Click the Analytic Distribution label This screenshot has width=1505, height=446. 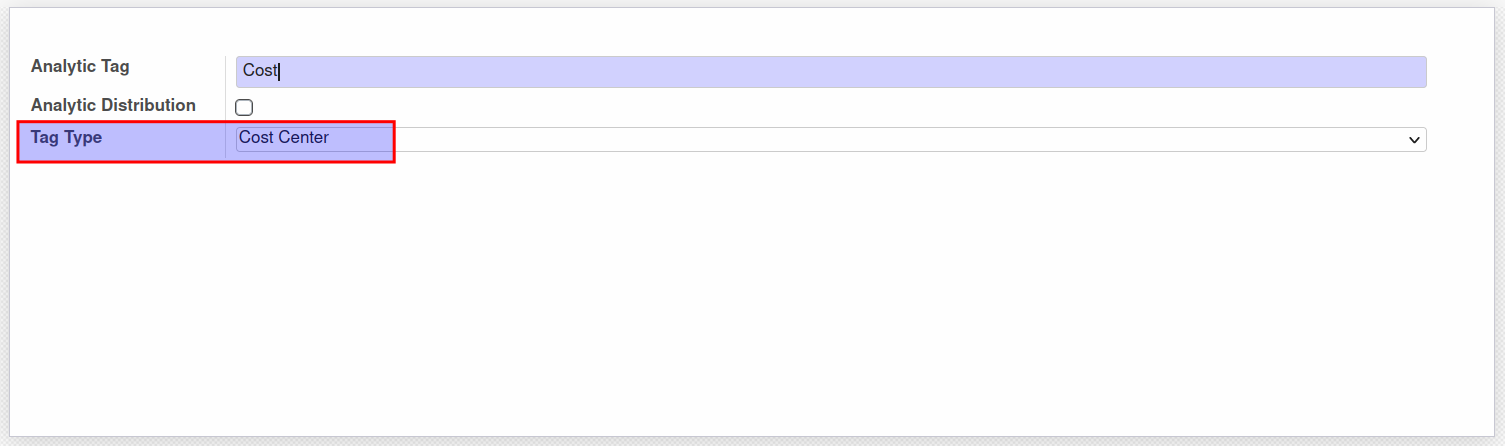(113, 105)
